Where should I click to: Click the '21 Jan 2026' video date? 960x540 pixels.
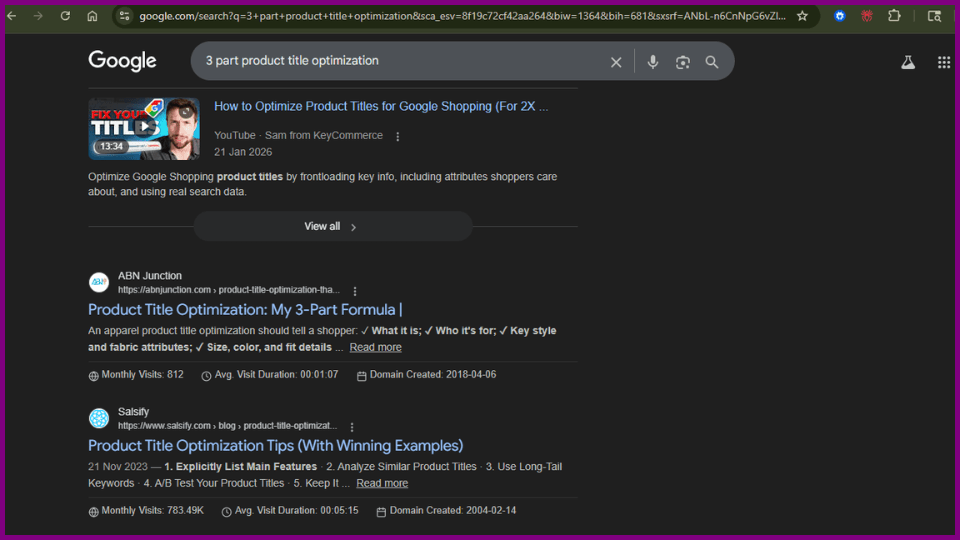tap(243, 152)
